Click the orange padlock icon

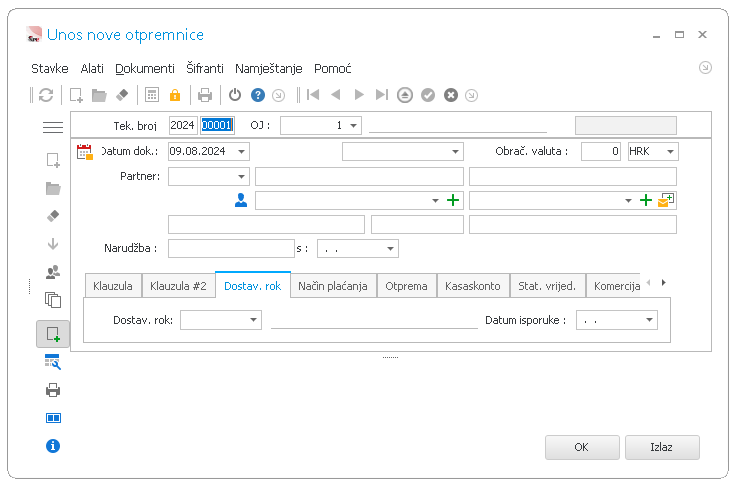point(175,95)
